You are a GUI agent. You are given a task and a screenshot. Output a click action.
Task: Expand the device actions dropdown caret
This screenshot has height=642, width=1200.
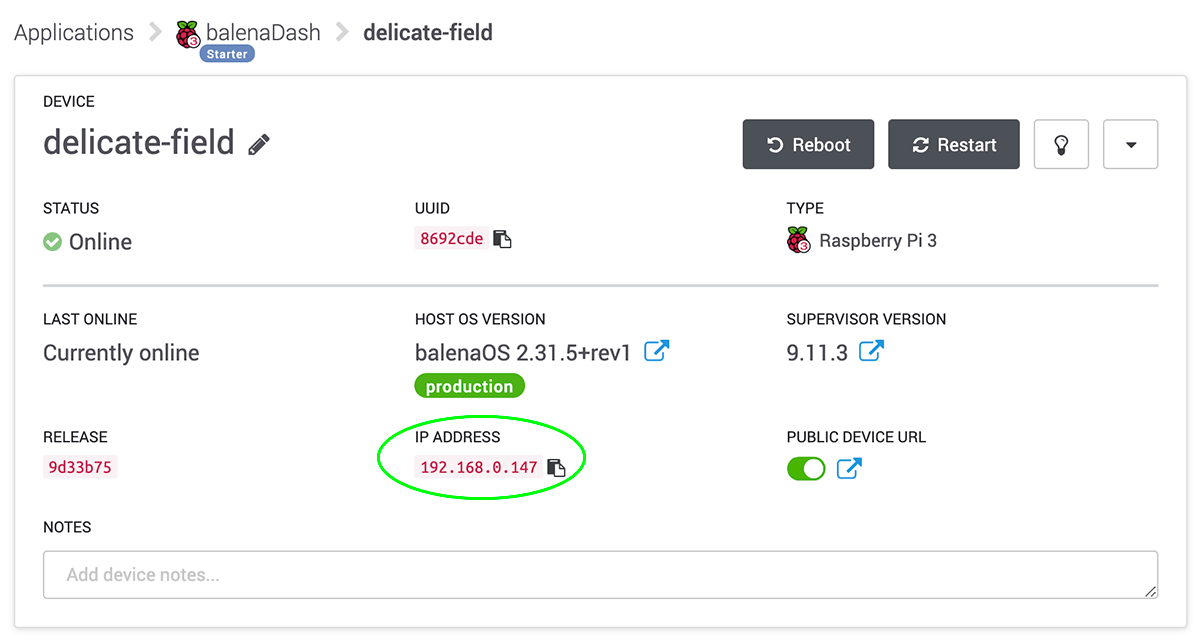(x=1130, y=145)
